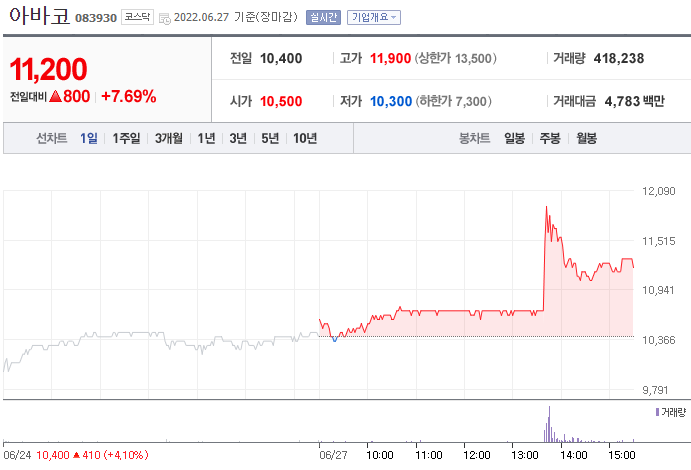Viewport: 691px width, 470px height.
Task: Click the 12:00 time axis label
Action: pyautogui.click(x=477, y=455)
